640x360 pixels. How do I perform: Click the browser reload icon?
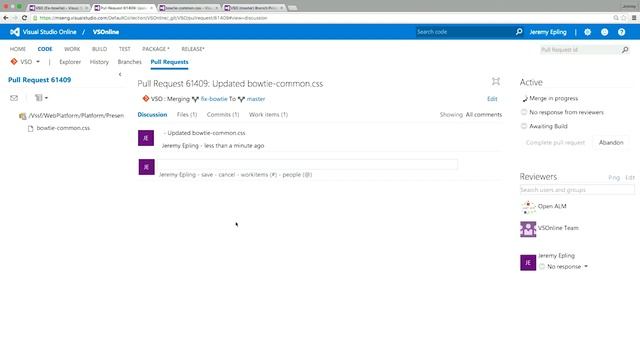click(x=24, y=18)
